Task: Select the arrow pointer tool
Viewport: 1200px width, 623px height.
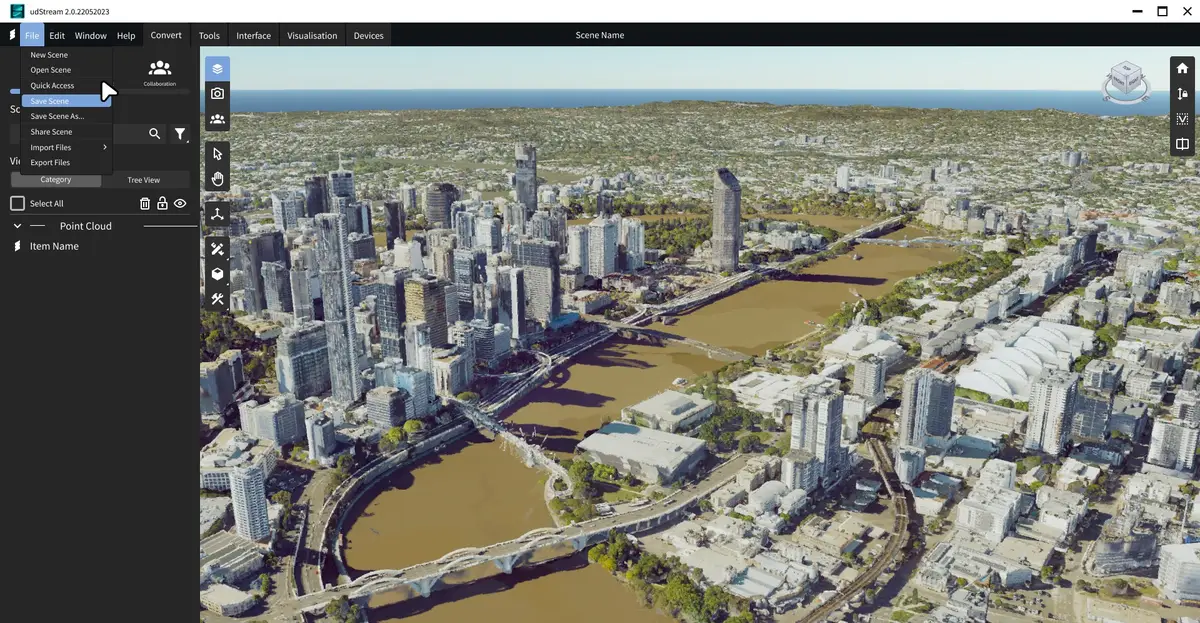Action: click(x=217, y=154)
